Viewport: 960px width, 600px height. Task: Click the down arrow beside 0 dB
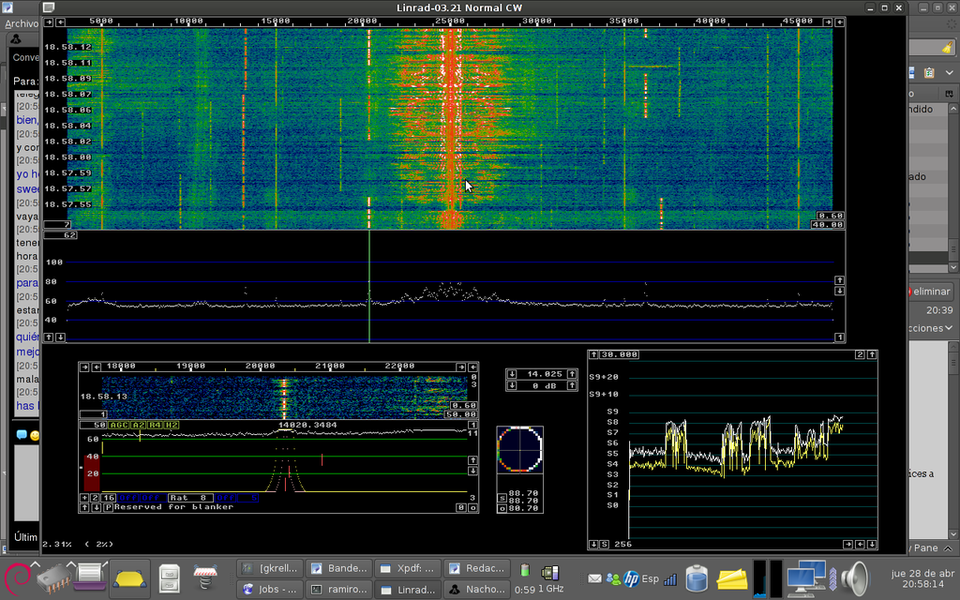[x=512, y=385]
